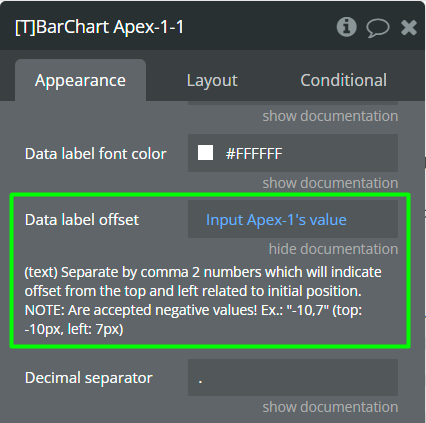Show documentation above Data label font color
426x423 pixels.
tap(330, 116)
